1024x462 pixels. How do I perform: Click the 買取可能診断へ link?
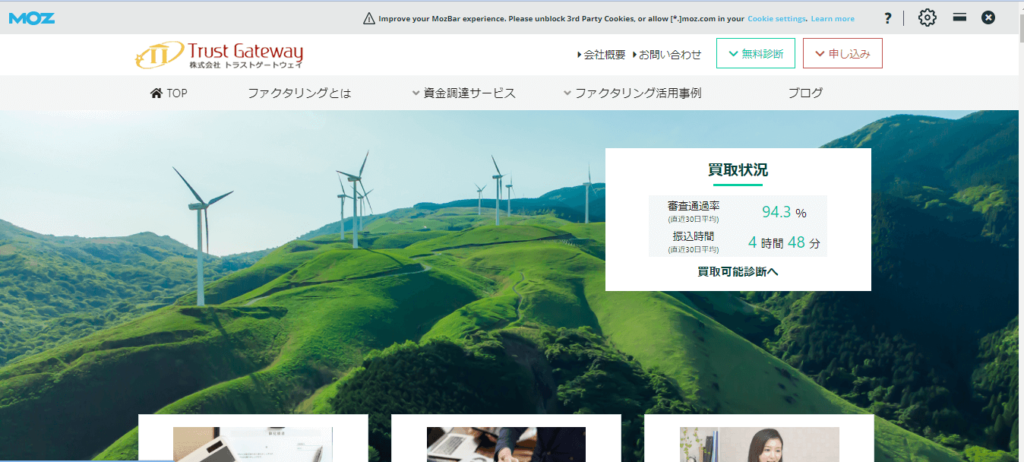[x=737, y=271]
